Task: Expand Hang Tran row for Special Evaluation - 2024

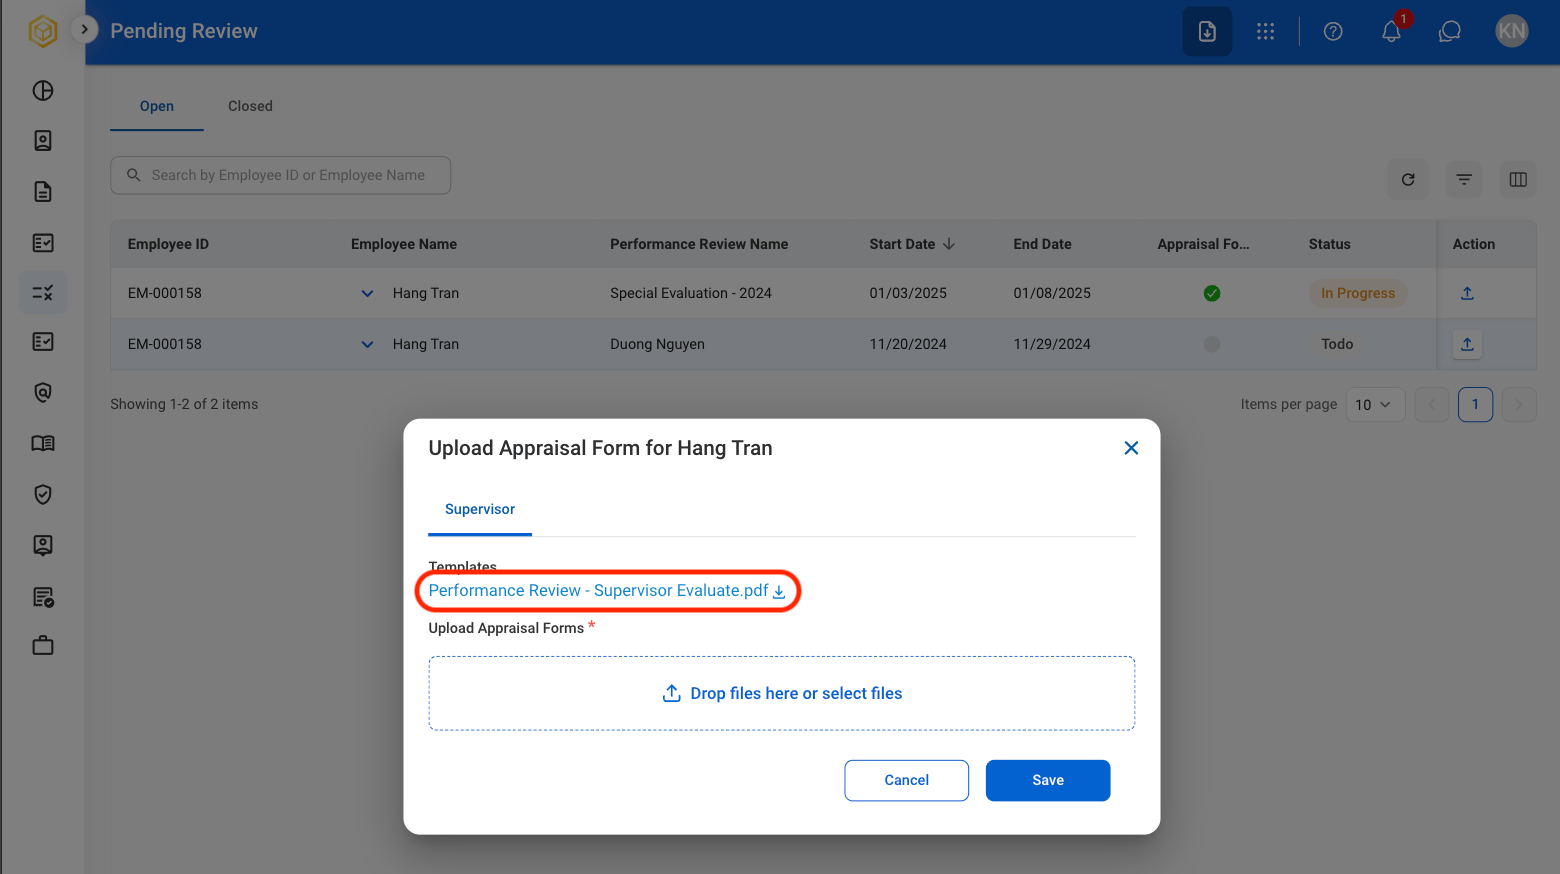Action: 367,294
